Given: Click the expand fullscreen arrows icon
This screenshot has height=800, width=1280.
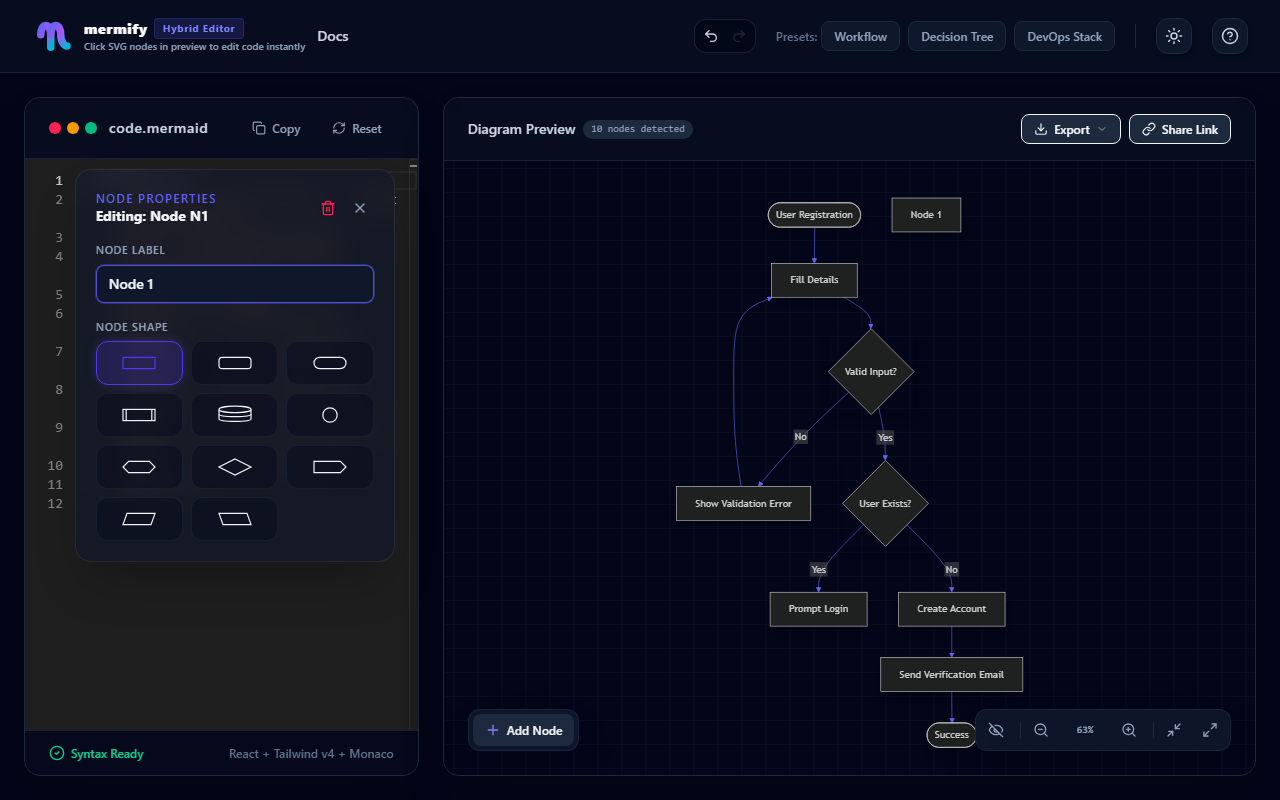Looking at the screenshot, I should pos(1210,730).
